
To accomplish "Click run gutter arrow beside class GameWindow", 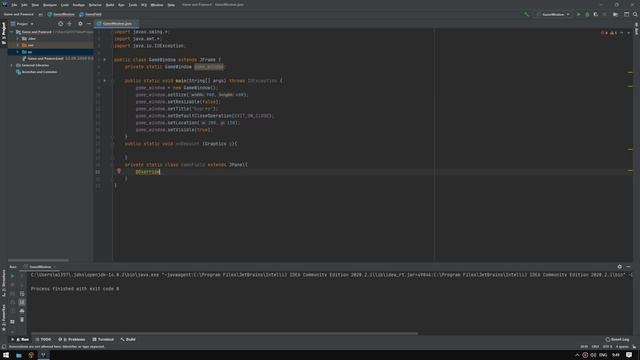I will tap(104, 60).
